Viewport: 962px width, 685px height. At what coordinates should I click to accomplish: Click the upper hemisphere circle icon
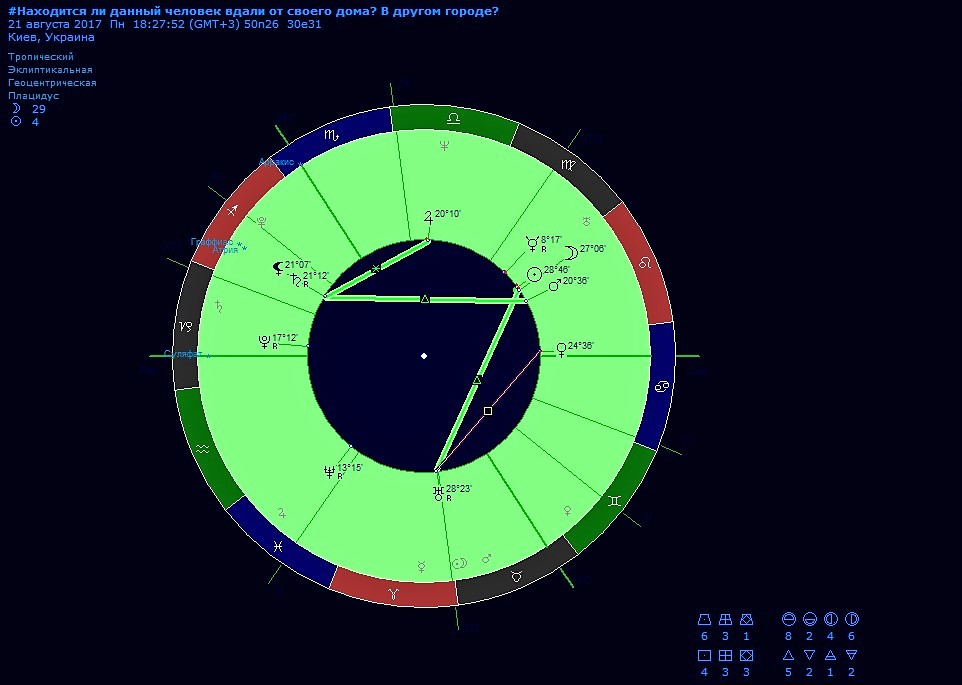[x=789, y=619]
